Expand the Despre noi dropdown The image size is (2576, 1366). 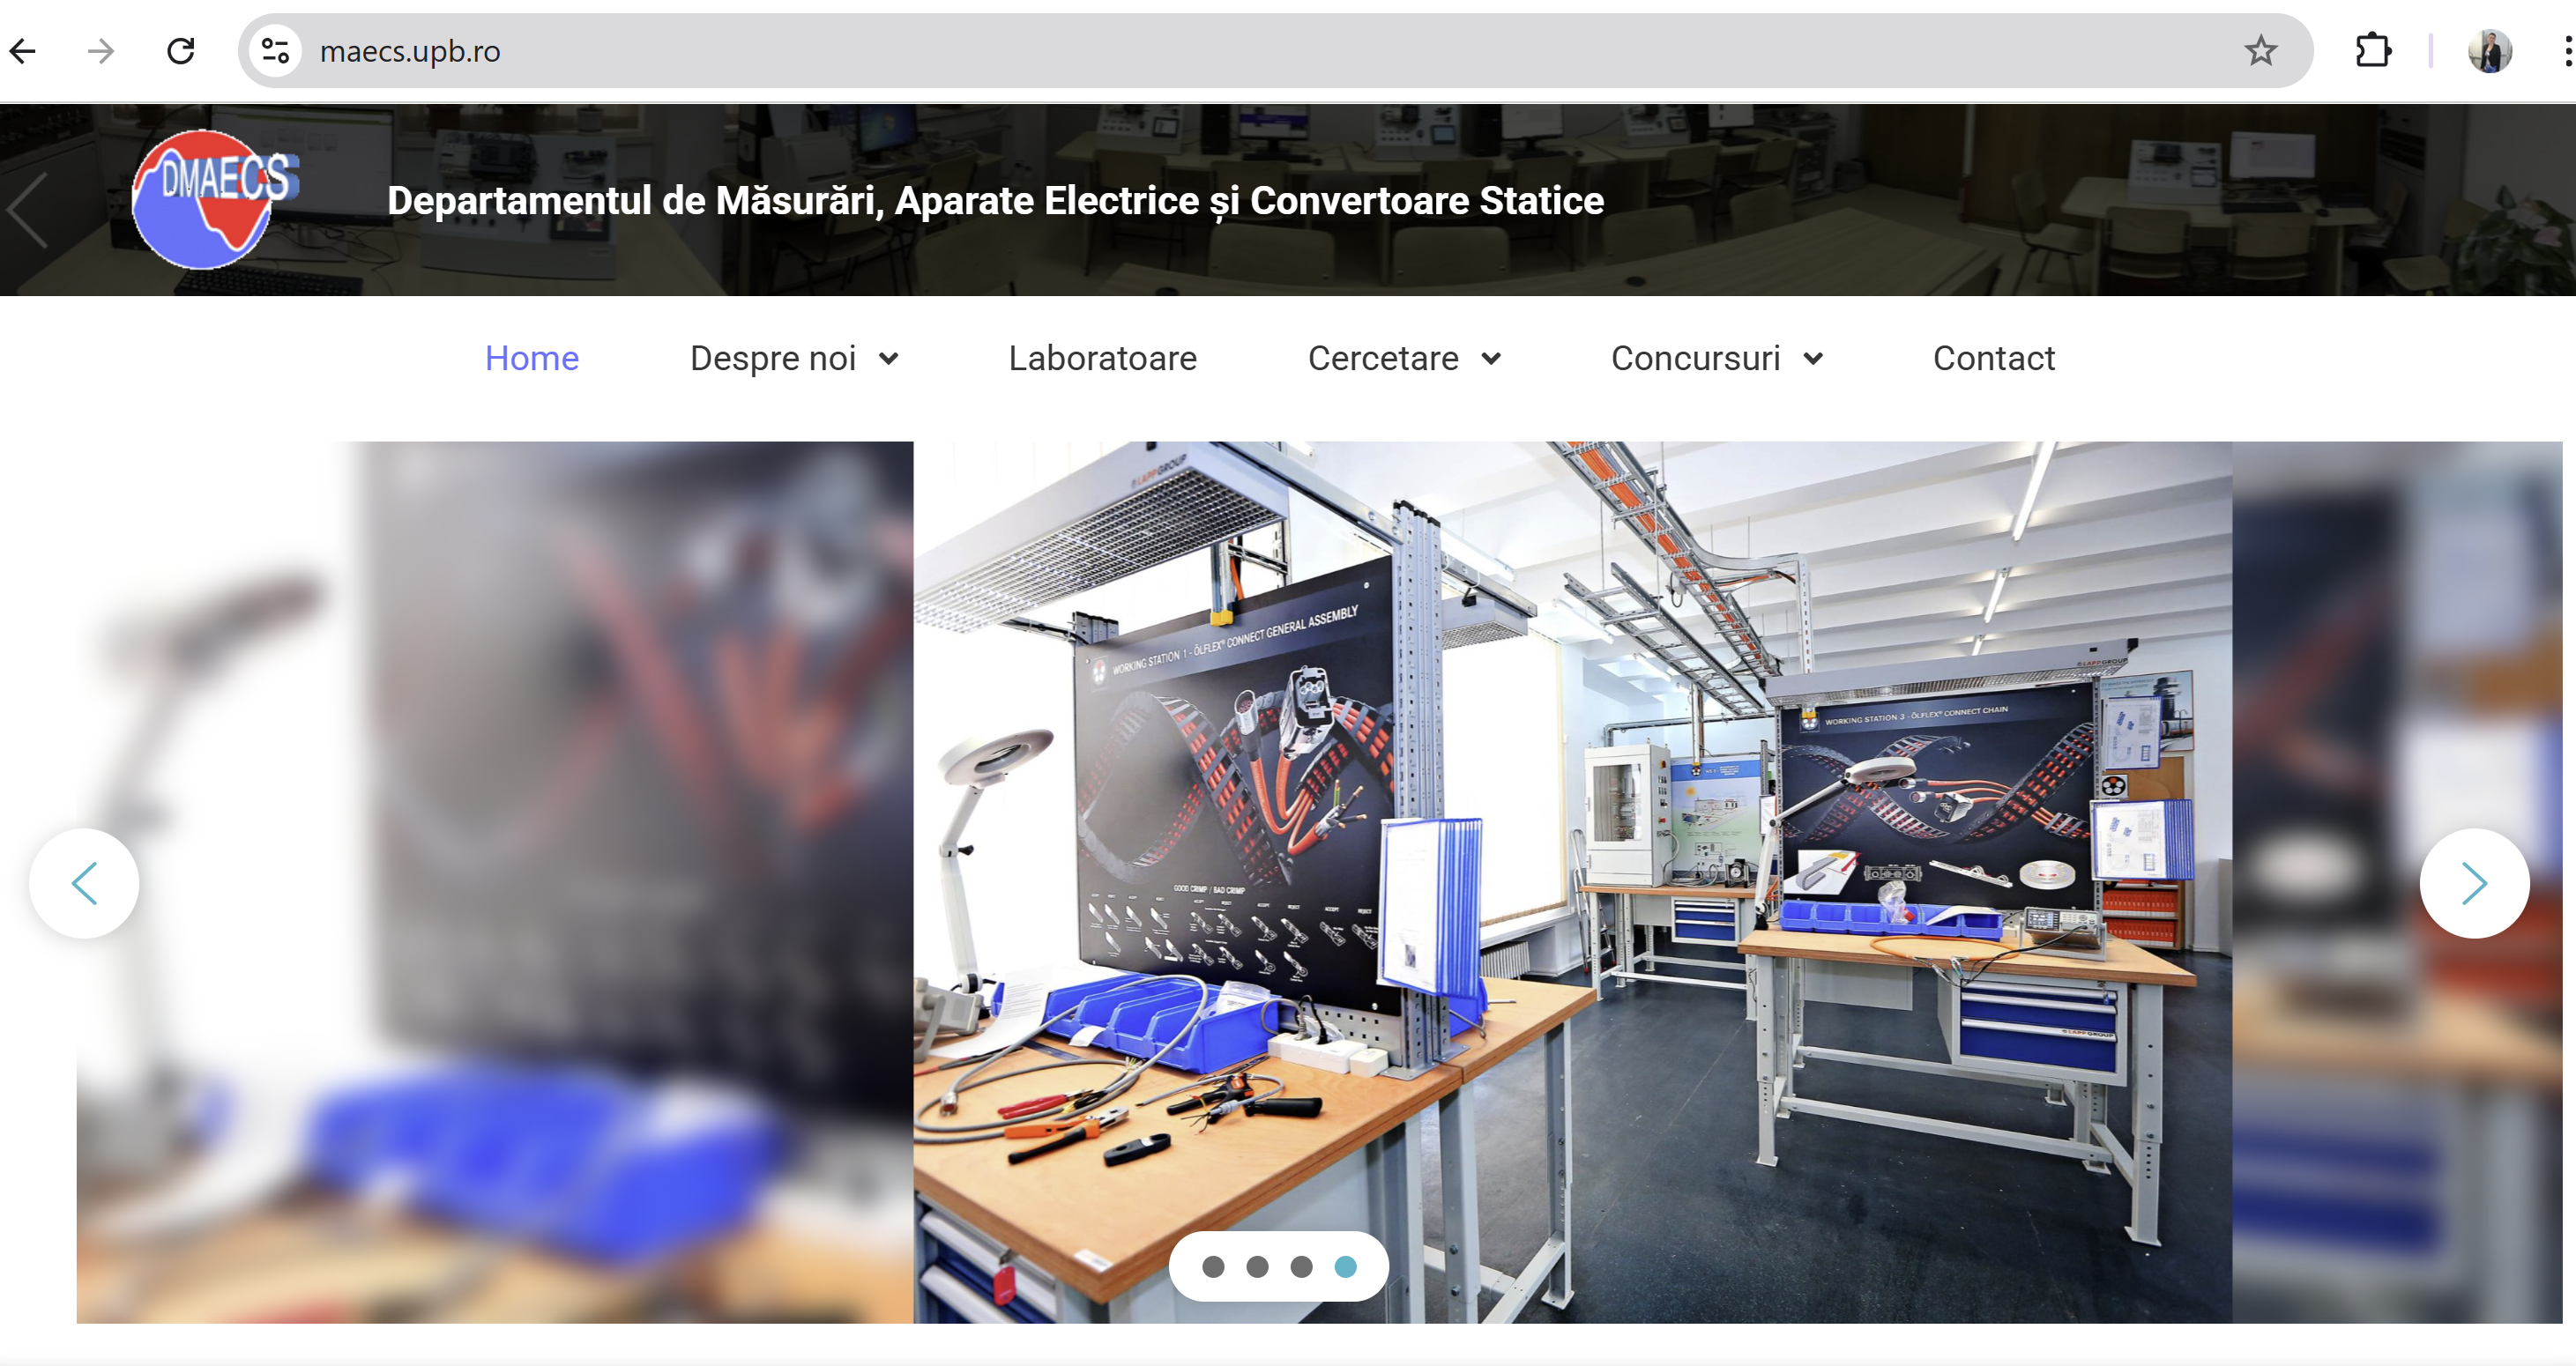[794, 358]
